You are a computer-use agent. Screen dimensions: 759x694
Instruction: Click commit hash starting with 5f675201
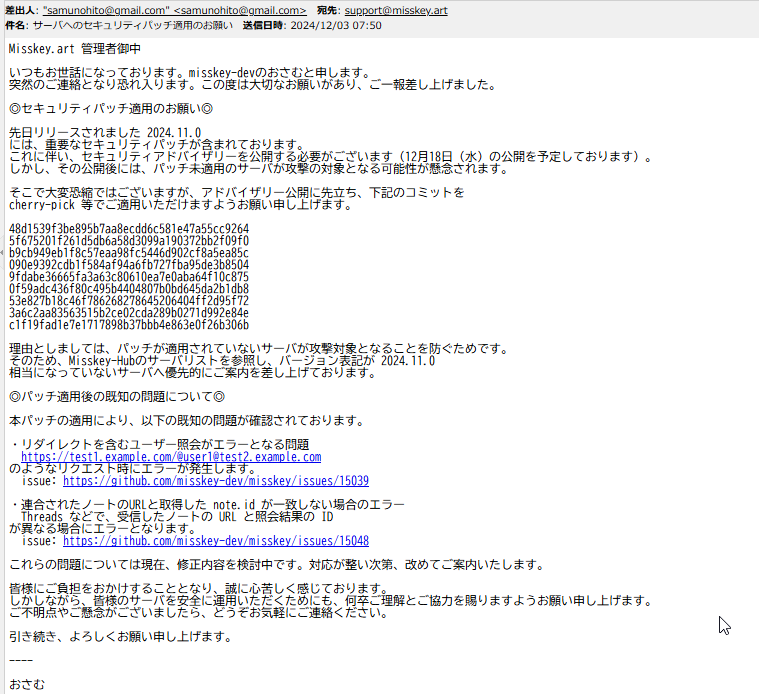(x=129, y=241)
